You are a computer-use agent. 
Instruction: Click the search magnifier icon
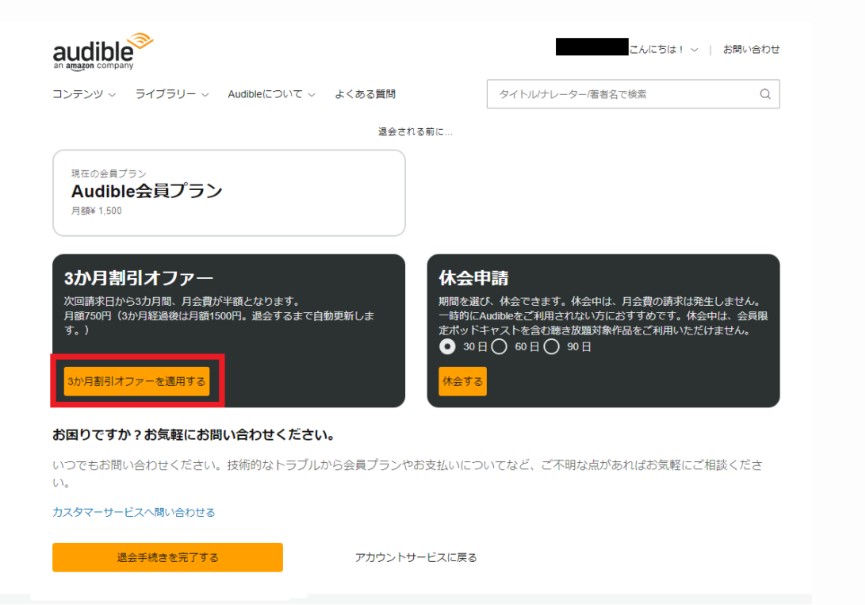click(765, 95)
